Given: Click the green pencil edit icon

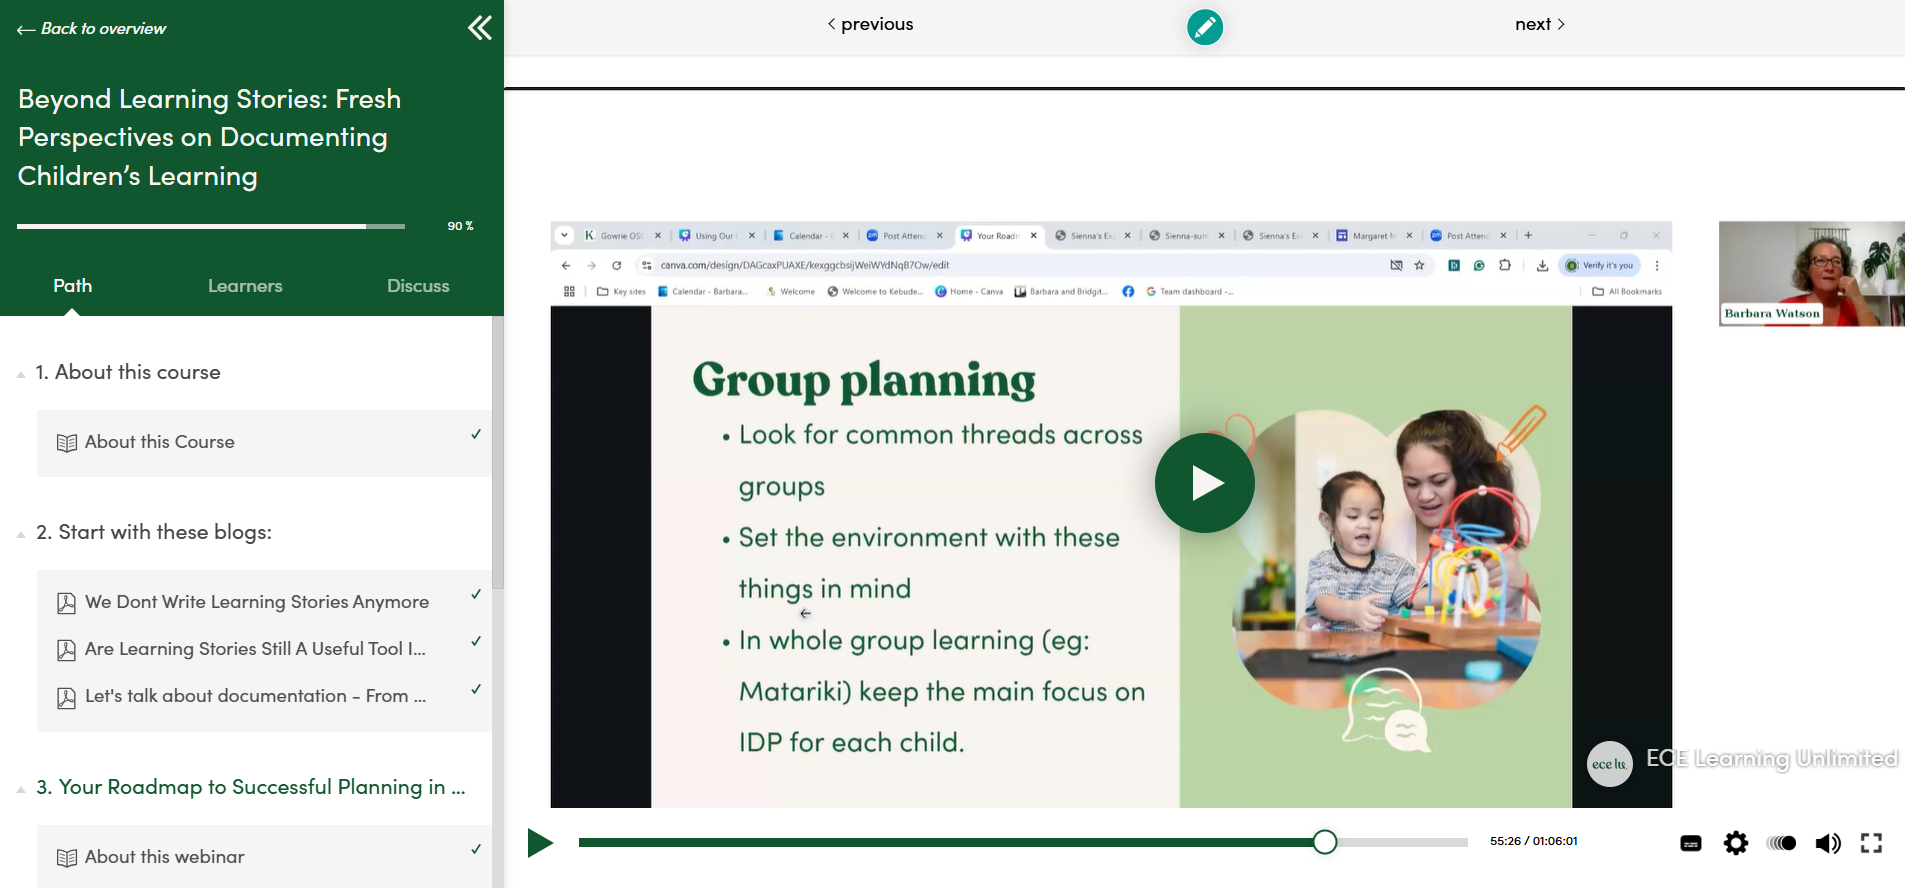Looking at the screenshot, I should (x=1204, y=27).
